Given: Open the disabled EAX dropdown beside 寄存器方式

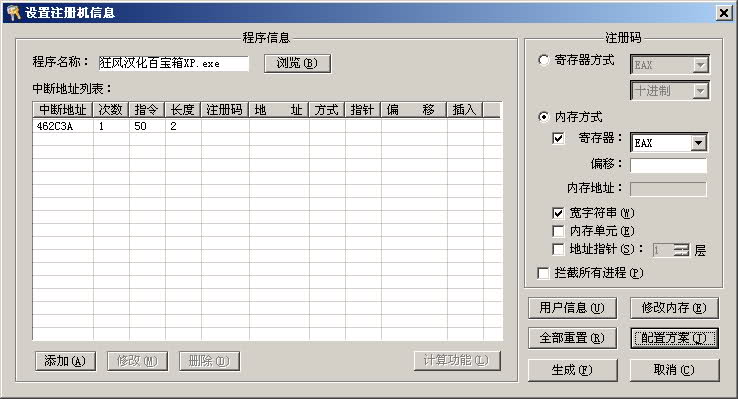Looking at the screenshot, I should [x=700, y=65].
